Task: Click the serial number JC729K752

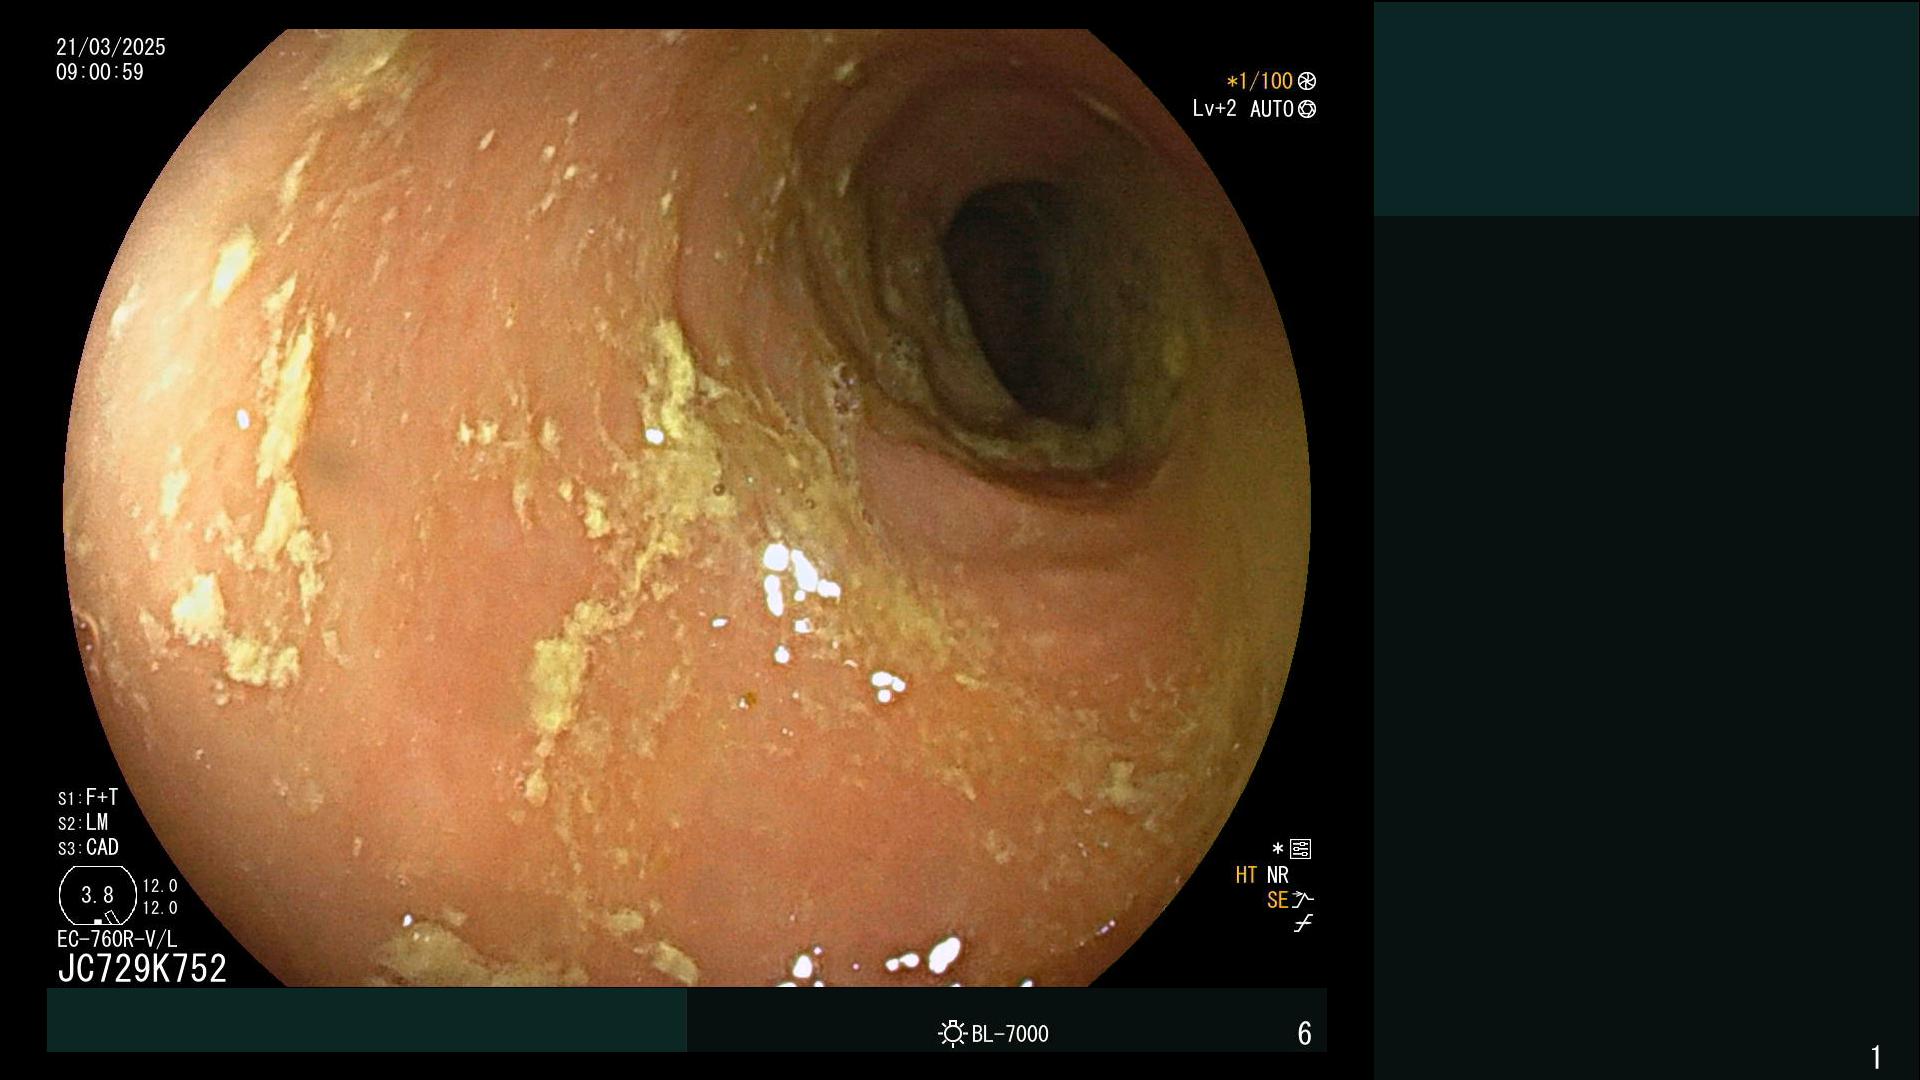Action: (x=142, y=968)
